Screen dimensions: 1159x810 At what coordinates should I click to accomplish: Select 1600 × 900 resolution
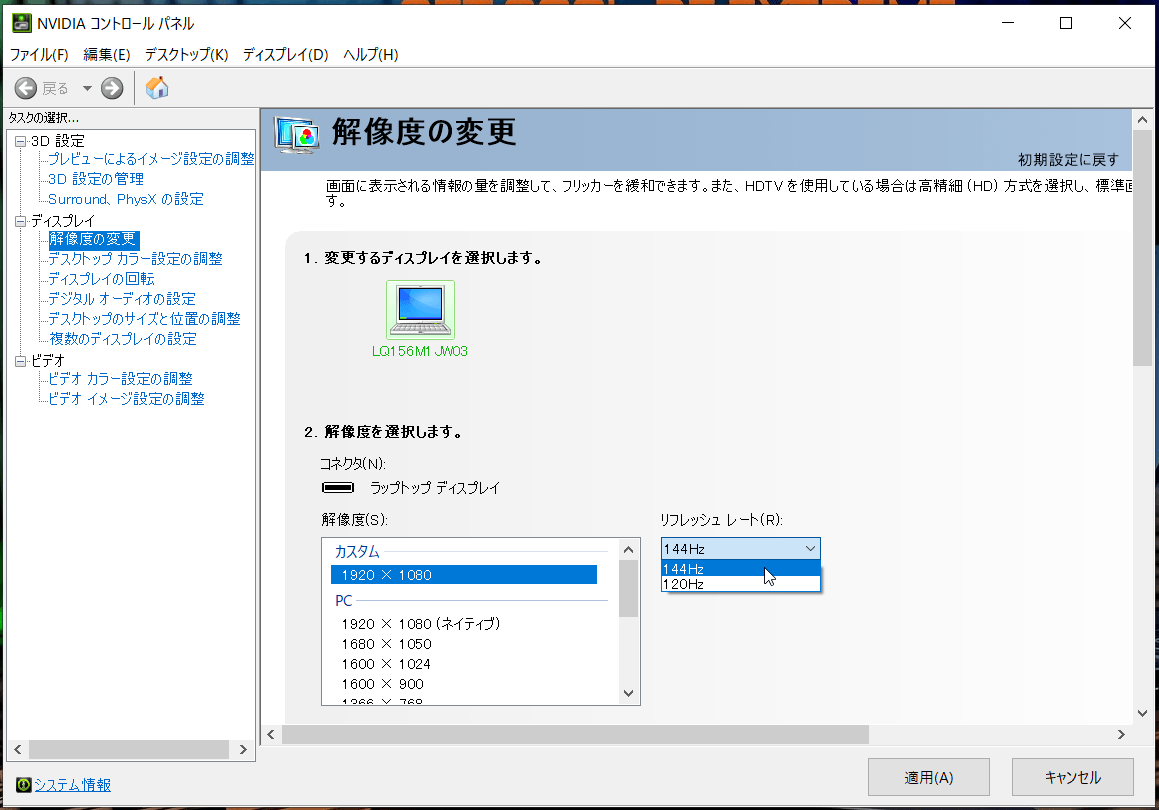[x=382, y=684]
